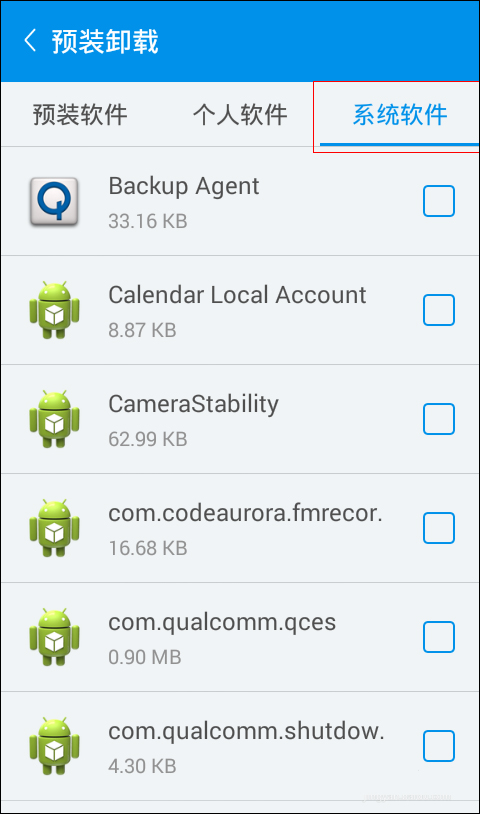
Task: Tick the com.qualcomm.qces checkbox
Action: (439, 637)
